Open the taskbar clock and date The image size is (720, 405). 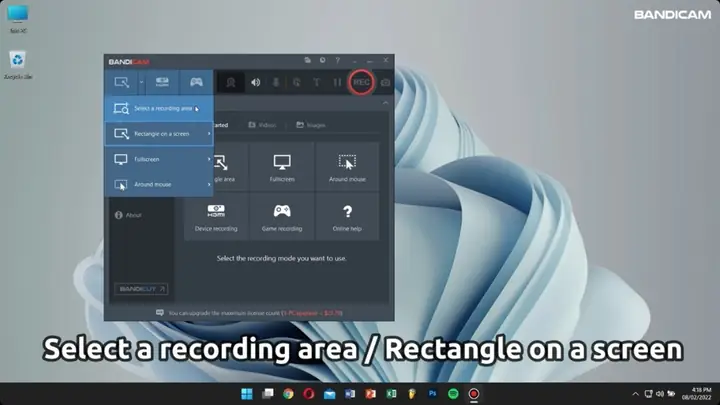pyautogui.click(x=697, y=394)
